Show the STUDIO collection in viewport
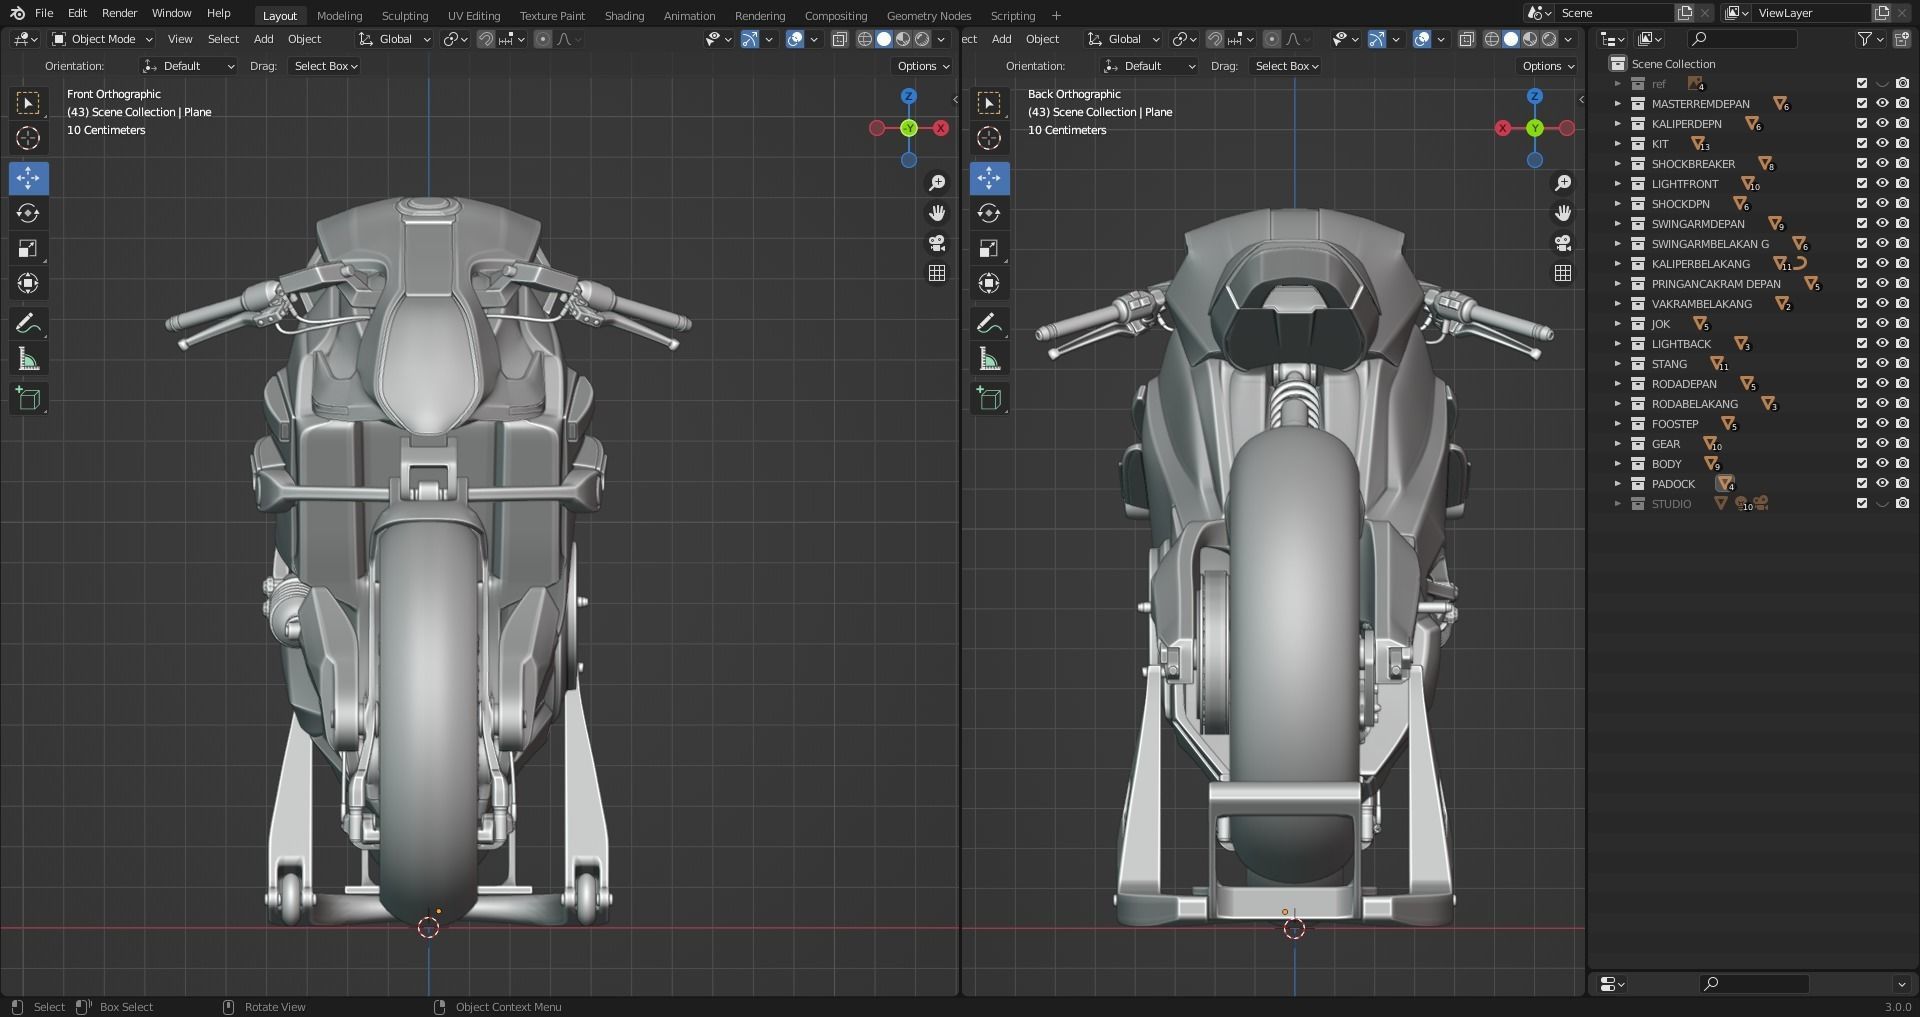 pyautogui.click(x=1882, y=503)
